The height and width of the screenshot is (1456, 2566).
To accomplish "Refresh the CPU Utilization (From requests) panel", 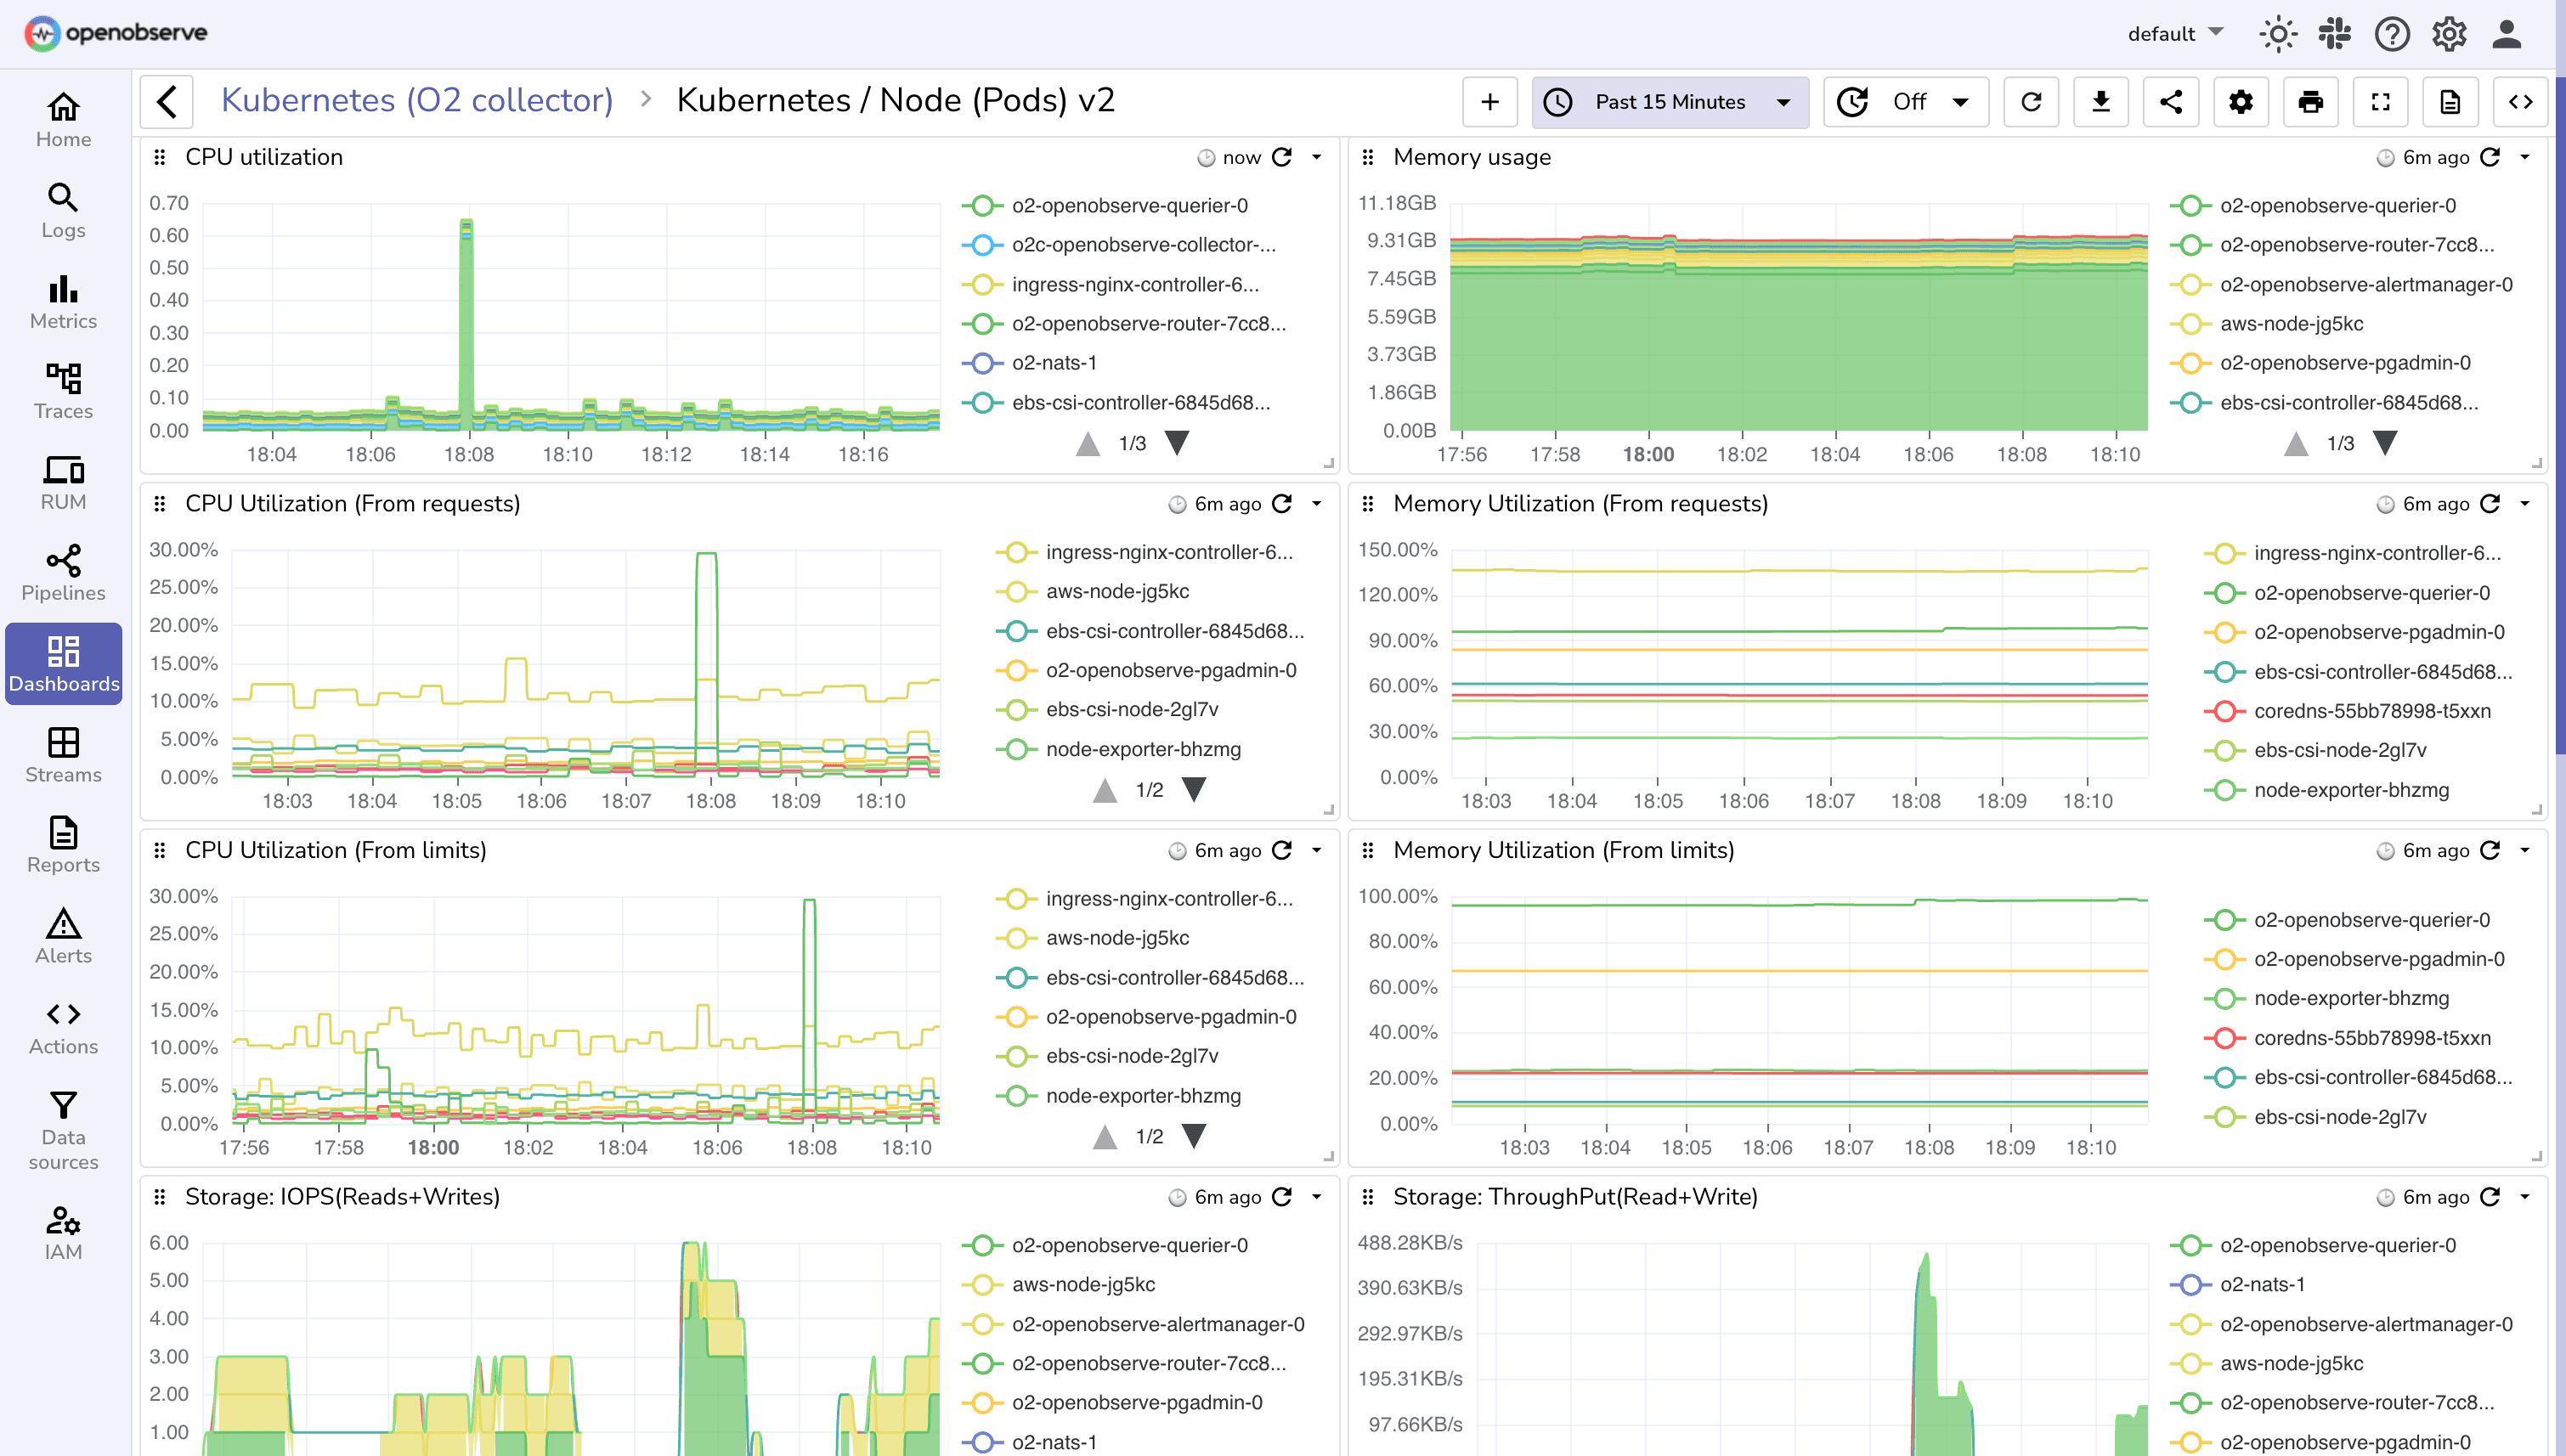I will pos(1283,504).
